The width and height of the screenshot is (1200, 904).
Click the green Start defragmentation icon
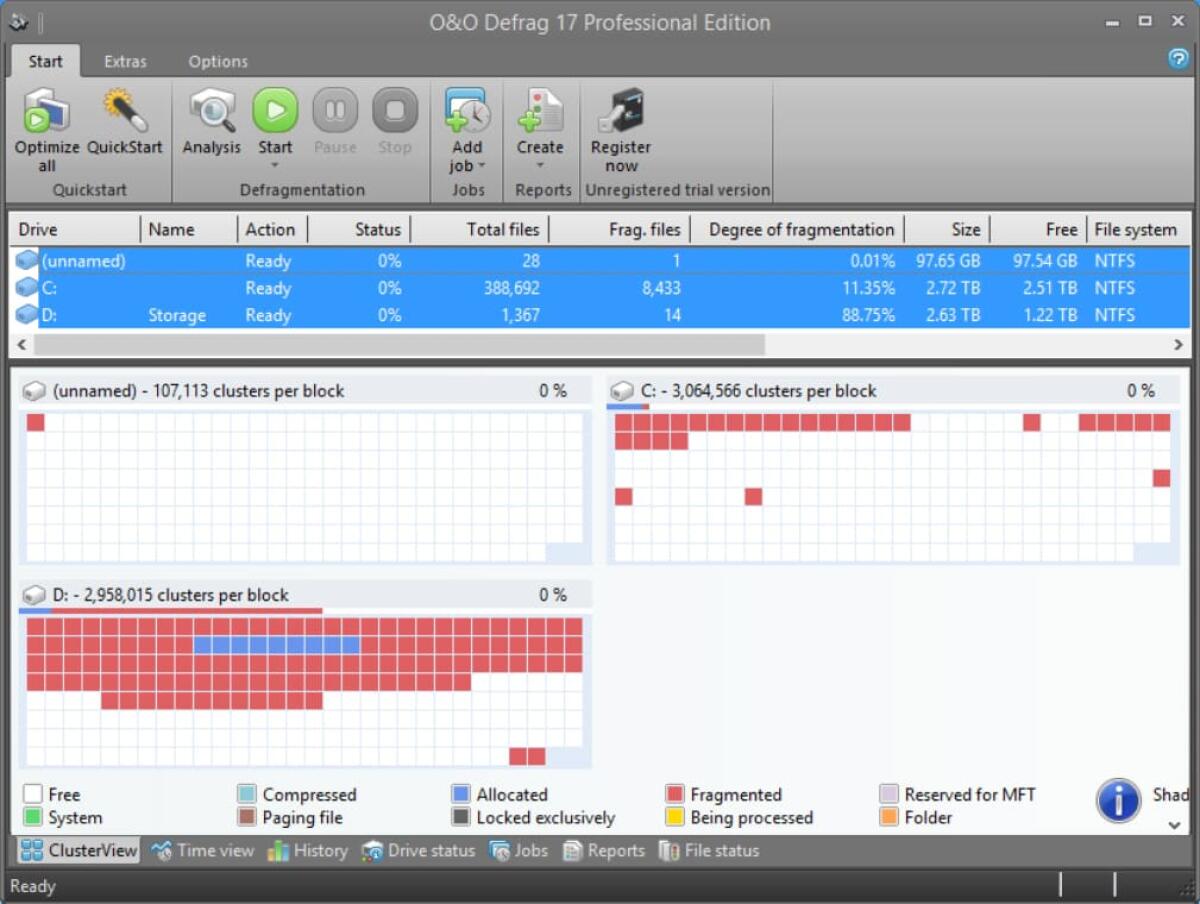point(275,110)
